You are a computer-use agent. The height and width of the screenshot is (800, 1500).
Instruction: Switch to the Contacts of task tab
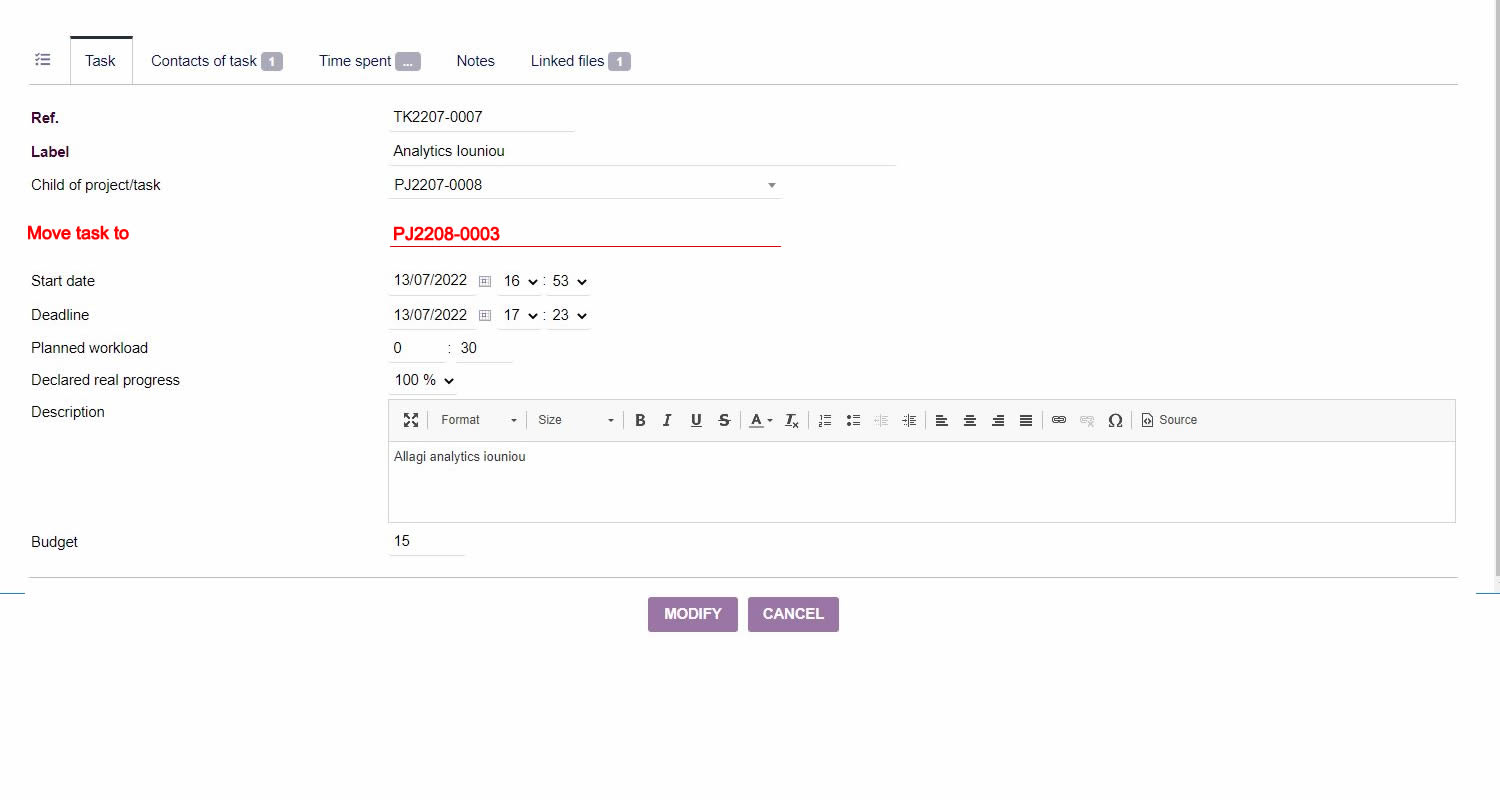click(205, 60)
